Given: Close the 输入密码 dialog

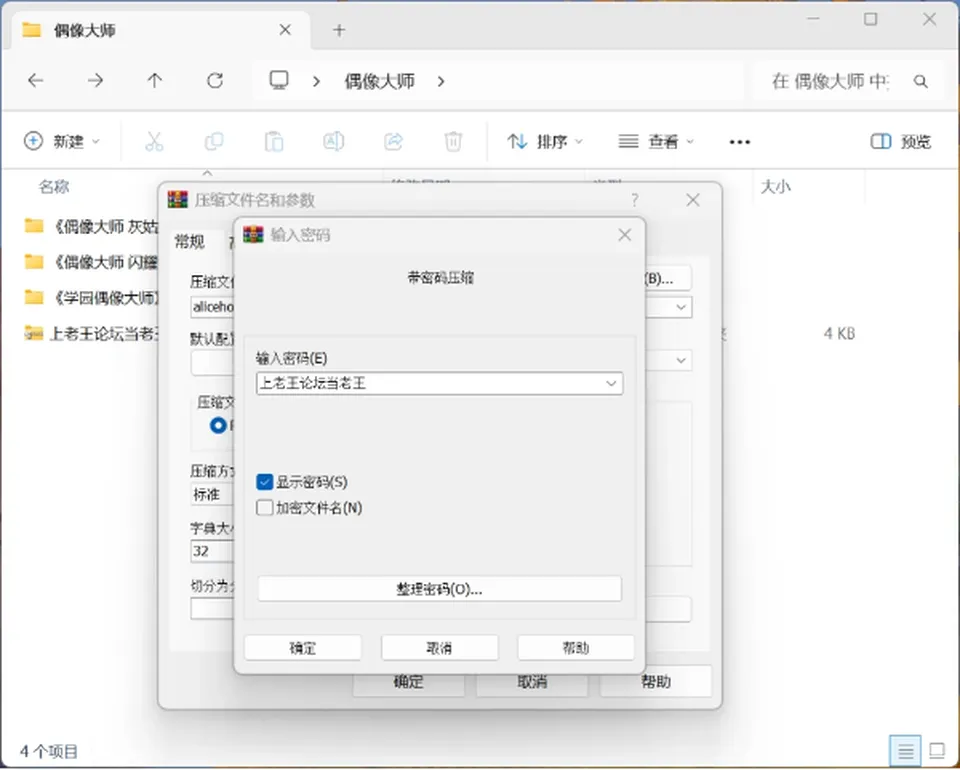Looking at the screenshot, I should point(624,235).
